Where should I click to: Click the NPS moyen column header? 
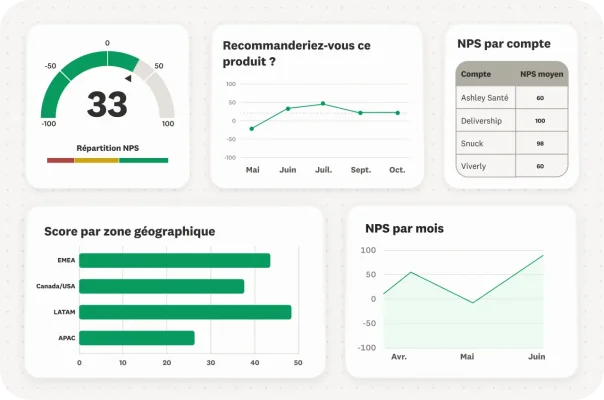[542, 74]
